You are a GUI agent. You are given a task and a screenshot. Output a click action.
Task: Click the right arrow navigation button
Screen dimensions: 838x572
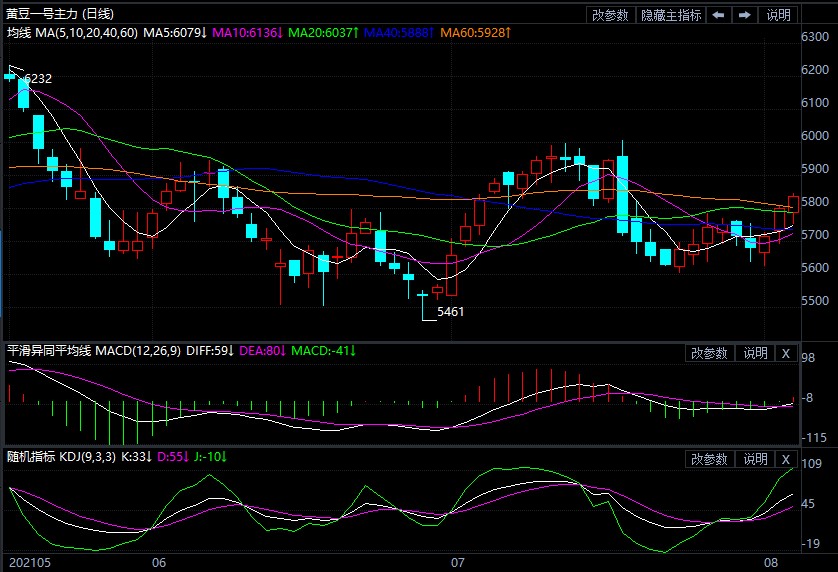point(745,15)
